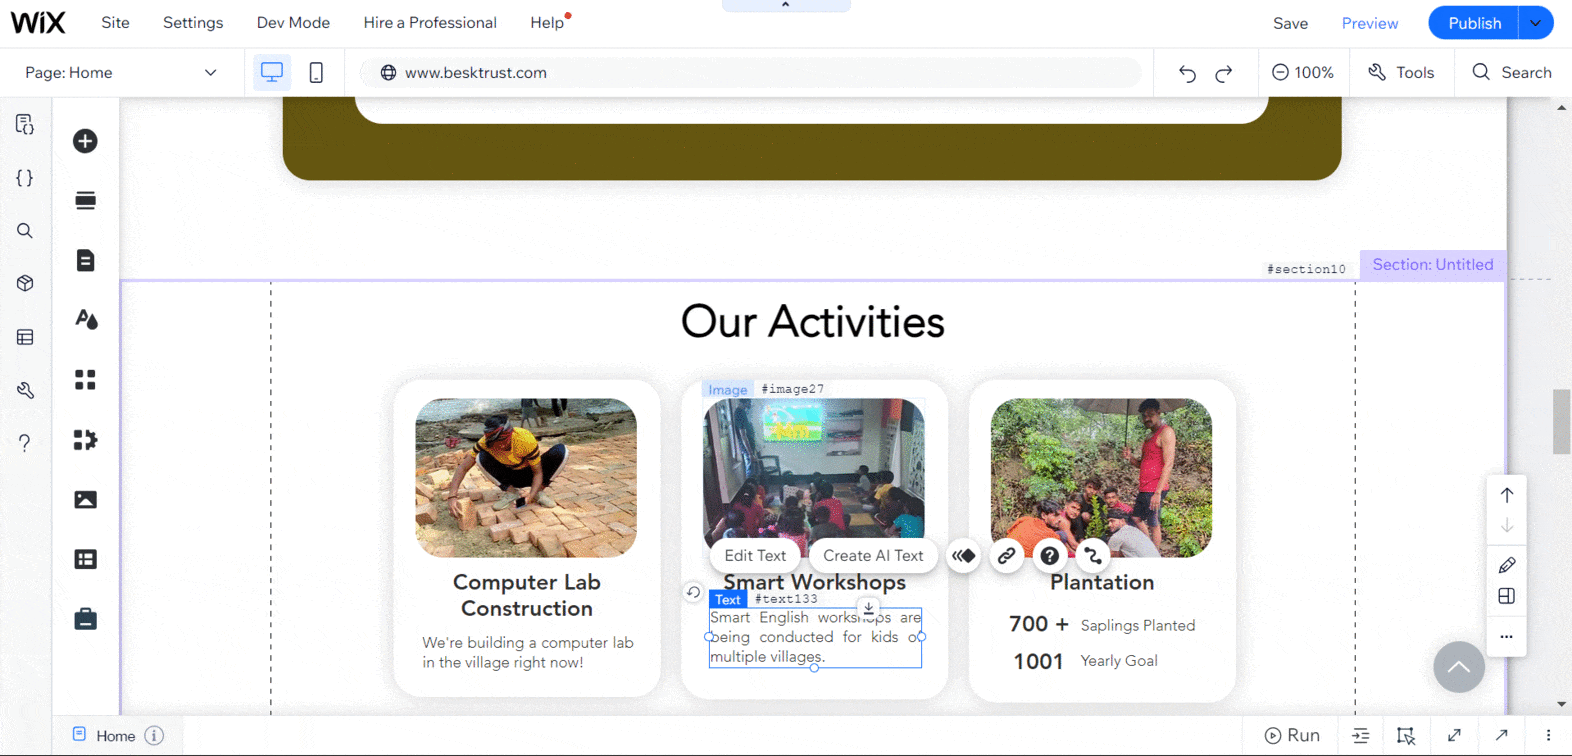
Task: Undo the last action
Action: 1187,73
